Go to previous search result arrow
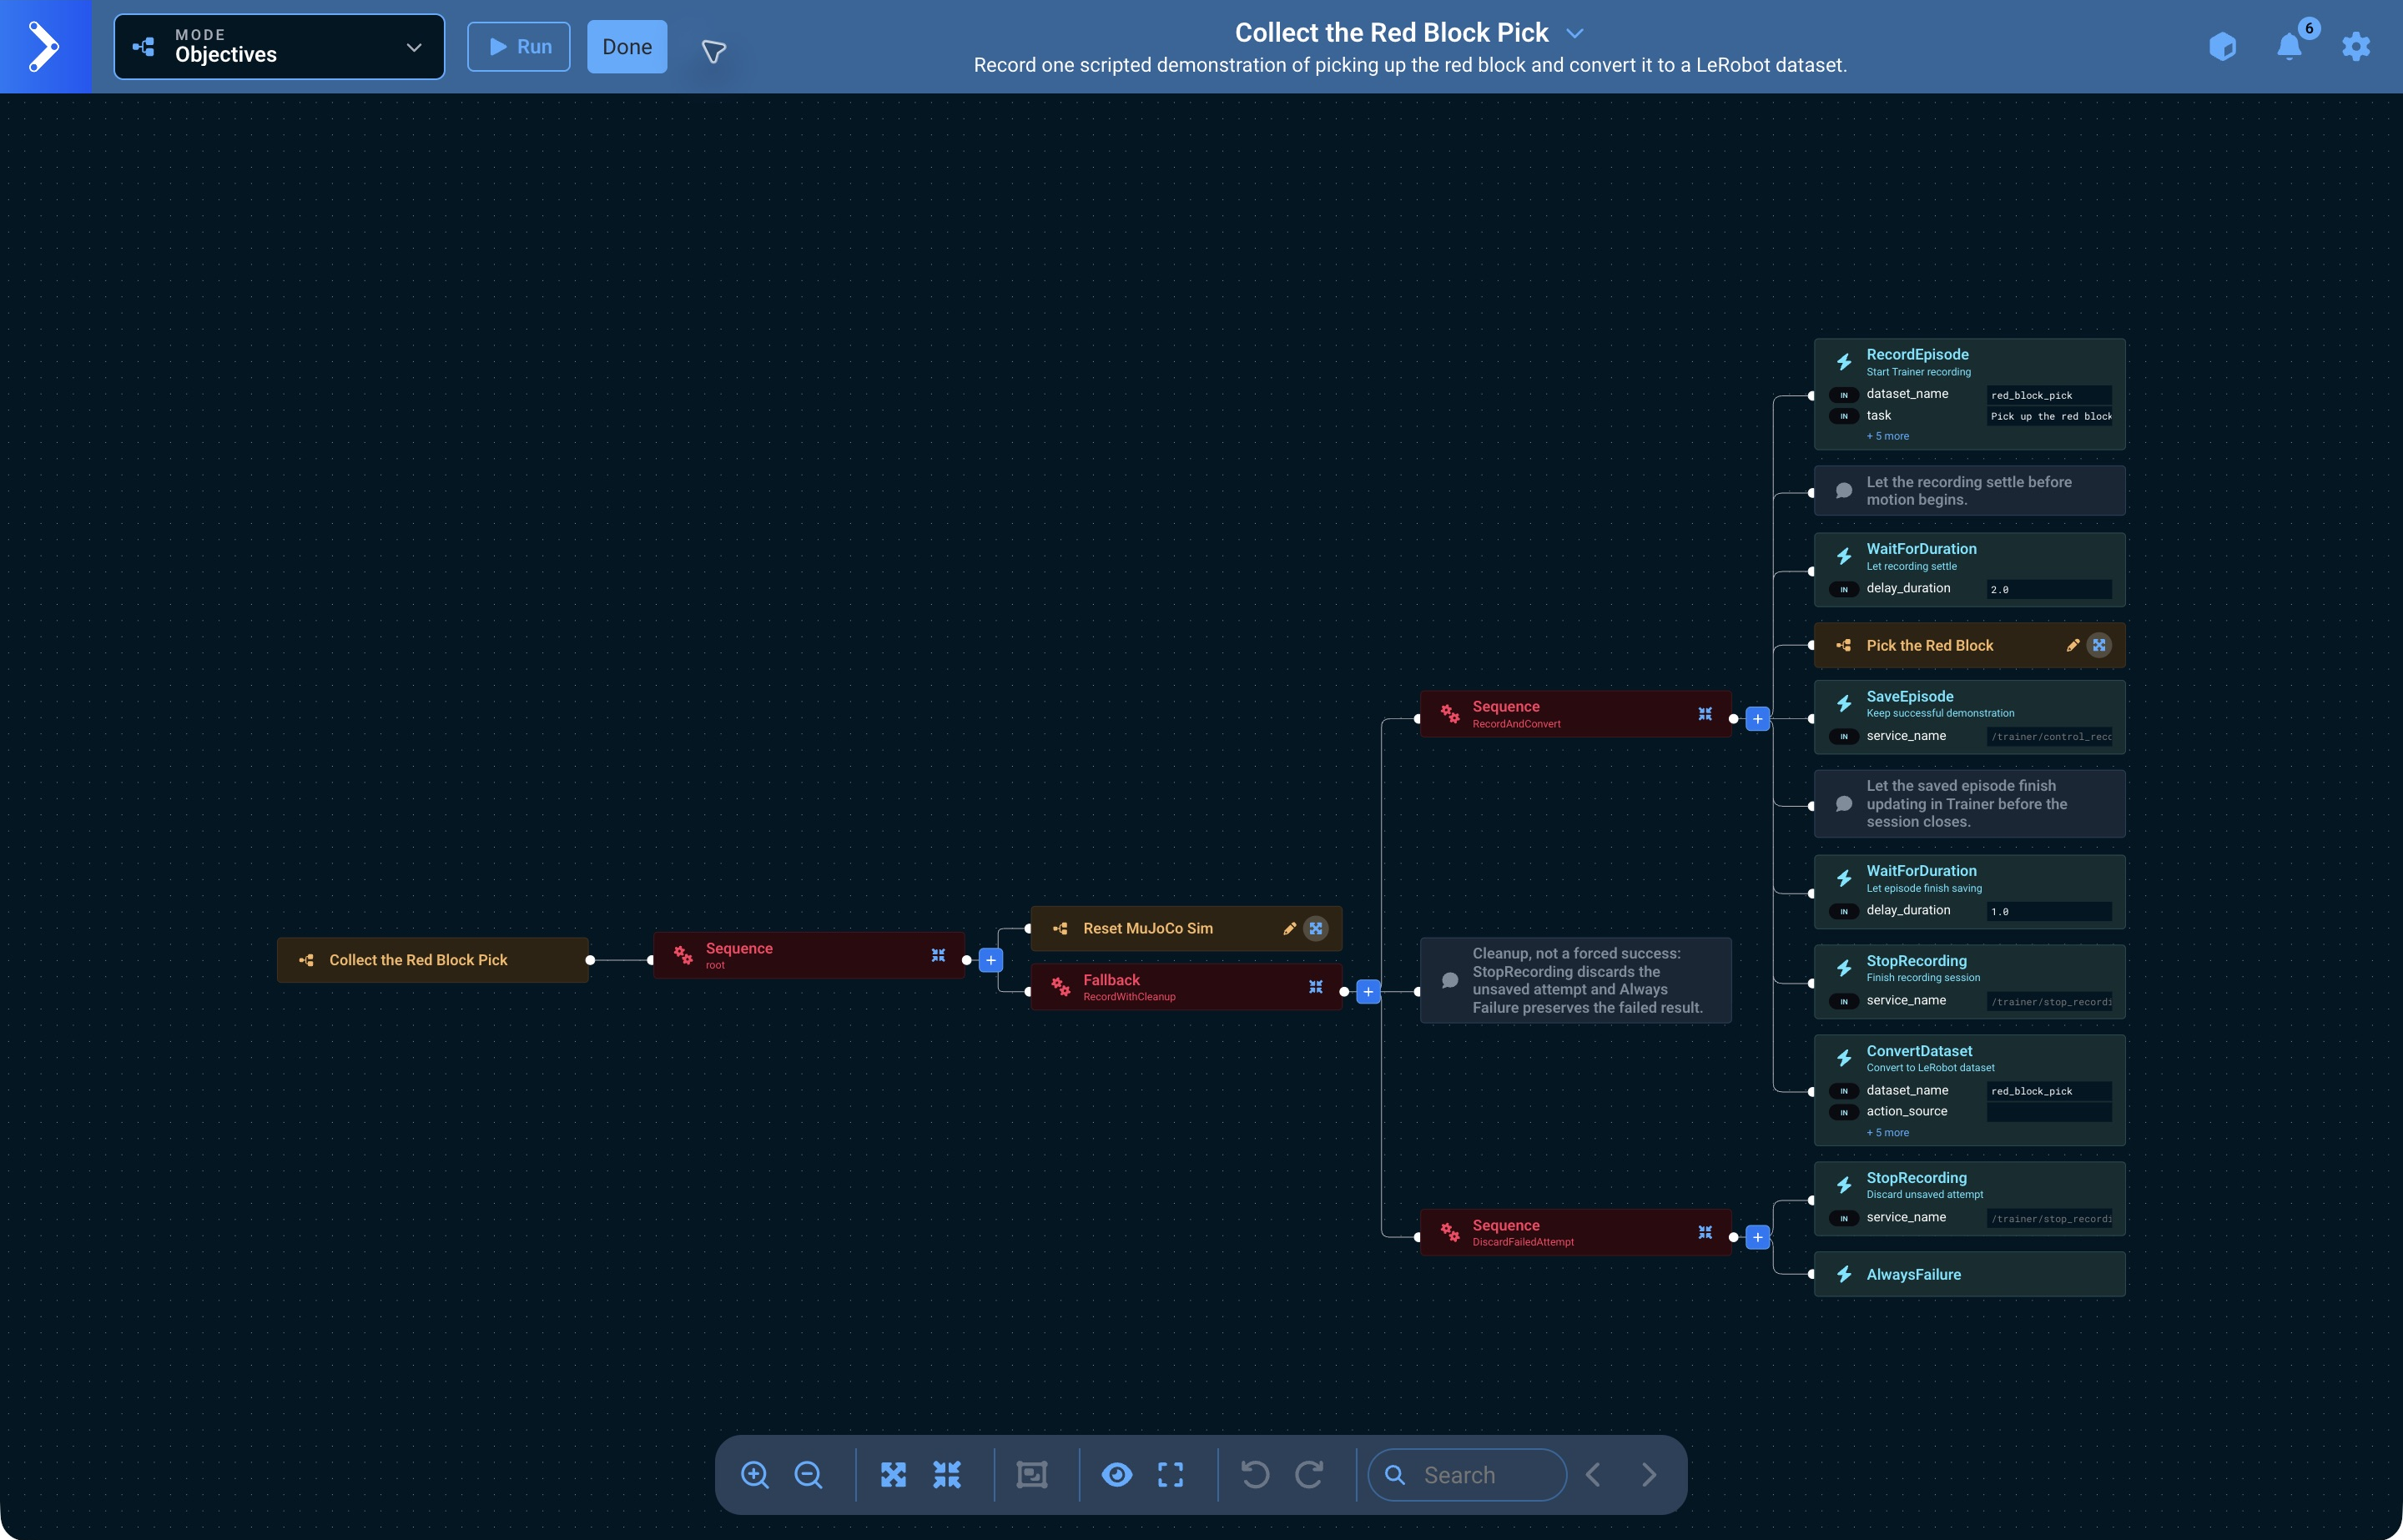2403x1540 pixels. pos(1594,1475)
